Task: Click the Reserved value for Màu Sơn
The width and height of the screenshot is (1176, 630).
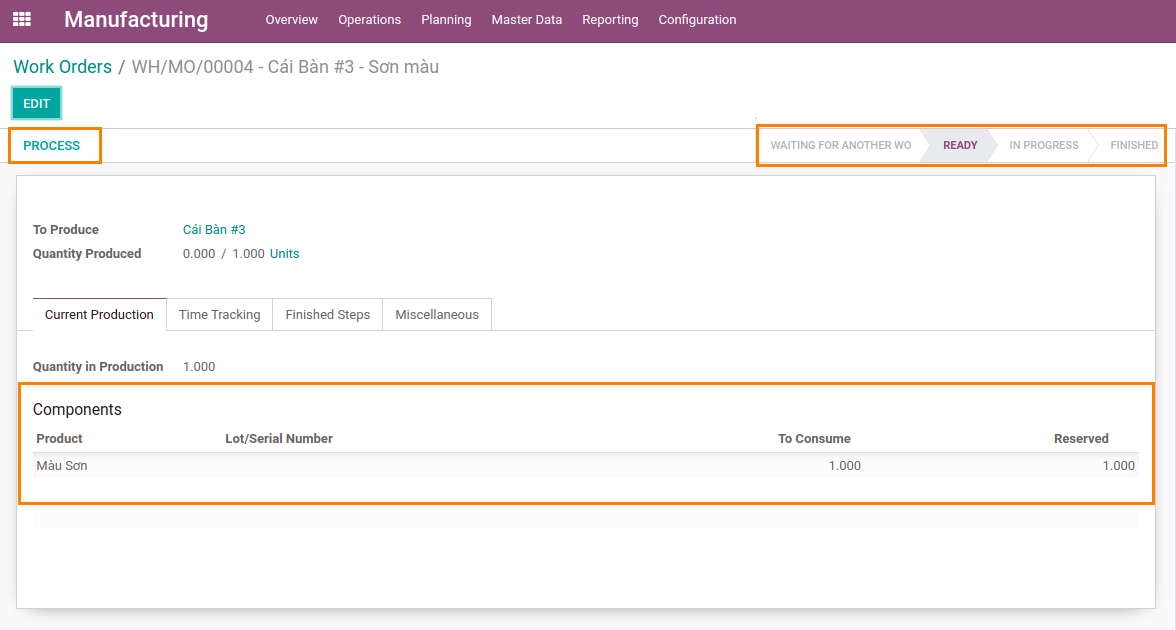Action: [x=1118, y=466]
